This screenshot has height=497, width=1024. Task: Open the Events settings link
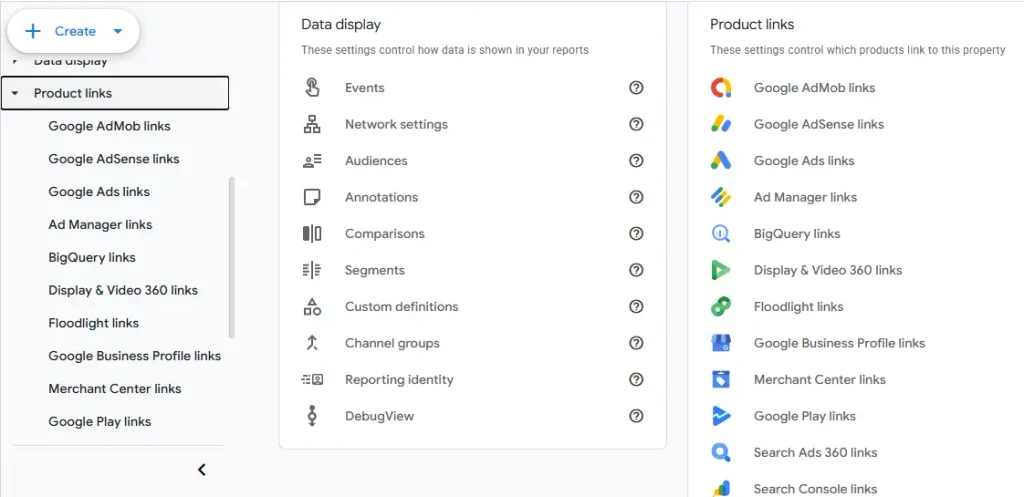coord(364,88)
